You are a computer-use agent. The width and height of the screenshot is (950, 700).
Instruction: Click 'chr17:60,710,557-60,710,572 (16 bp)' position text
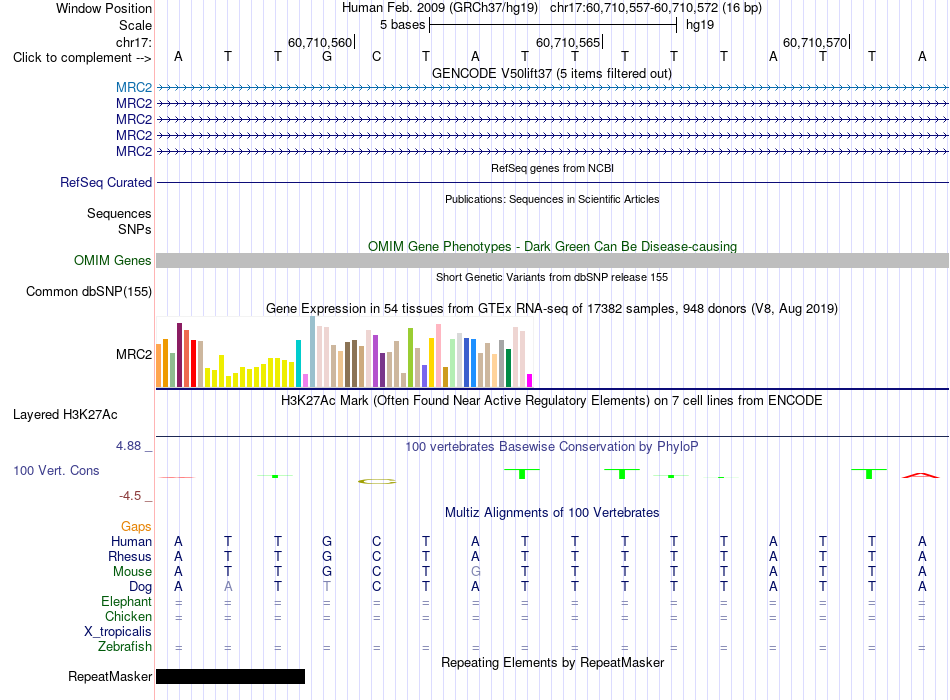(x=656, y=8)
